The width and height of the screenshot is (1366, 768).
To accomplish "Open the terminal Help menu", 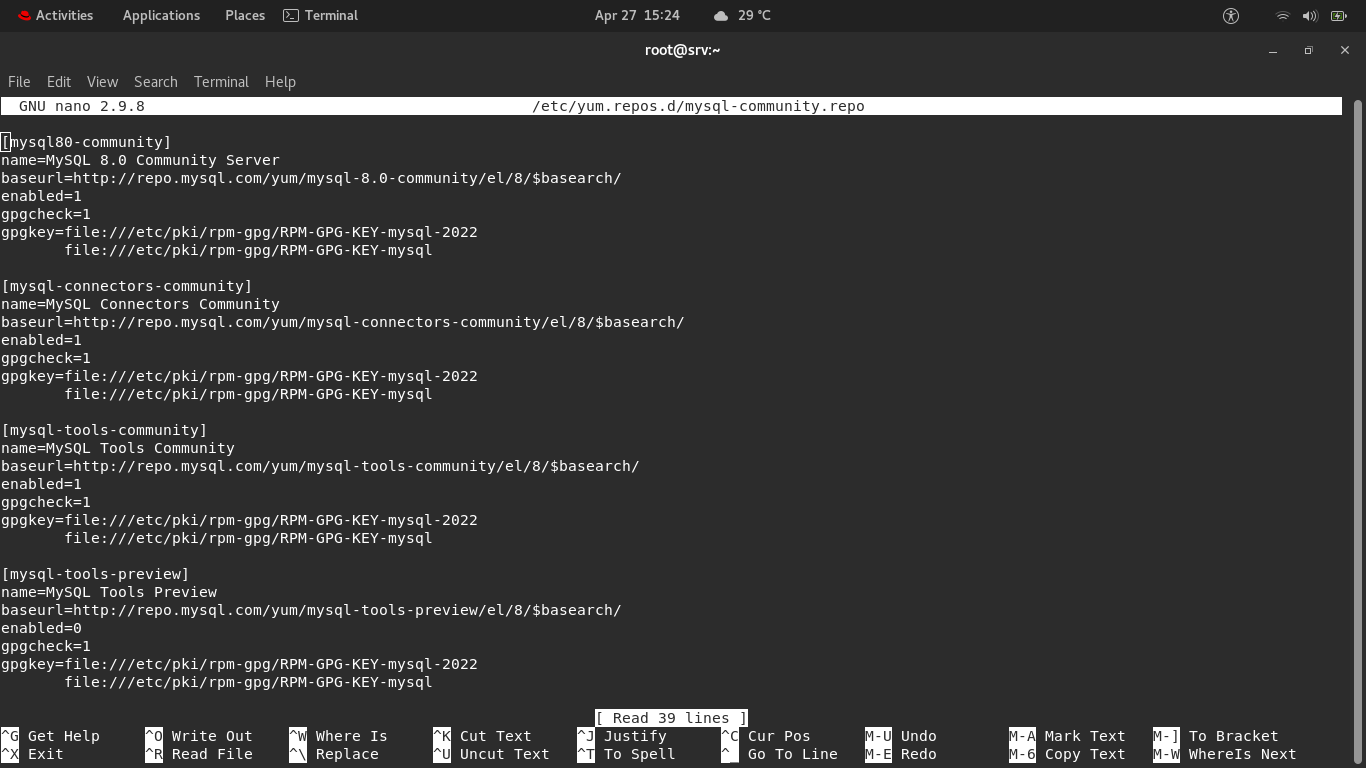I will (x=280, y=82).
